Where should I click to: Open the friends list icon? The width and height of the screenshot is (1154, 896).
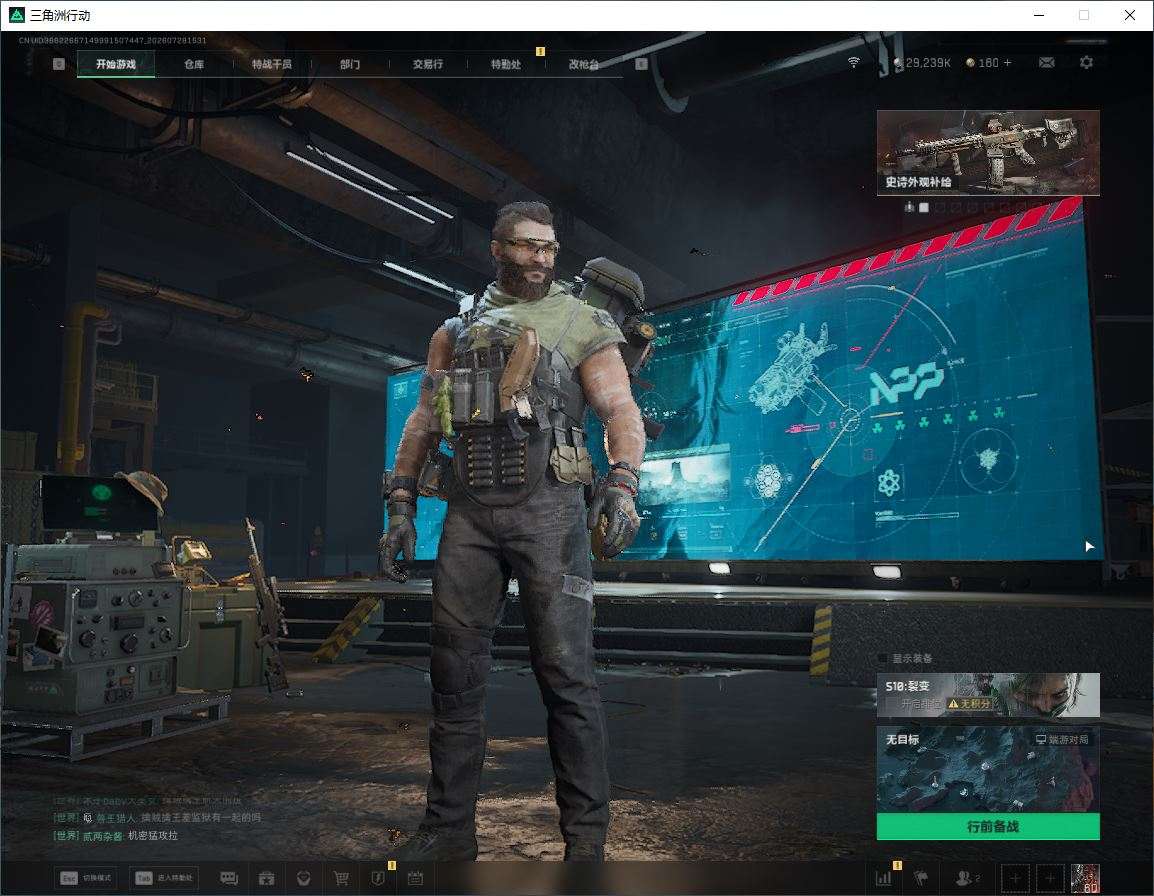point(966,878)
